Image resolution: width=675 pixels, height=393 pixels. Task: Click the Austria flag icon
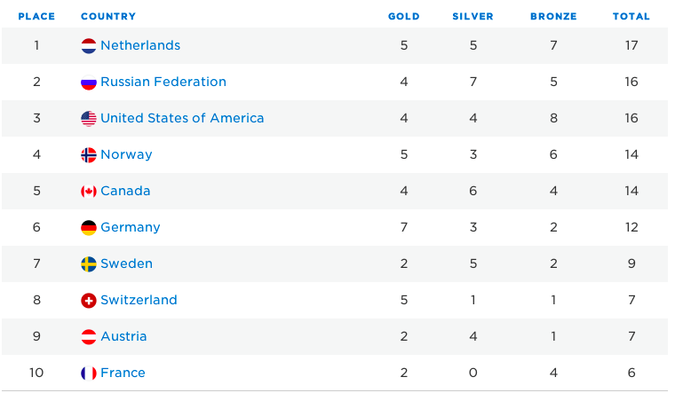(x=88, y=337)
